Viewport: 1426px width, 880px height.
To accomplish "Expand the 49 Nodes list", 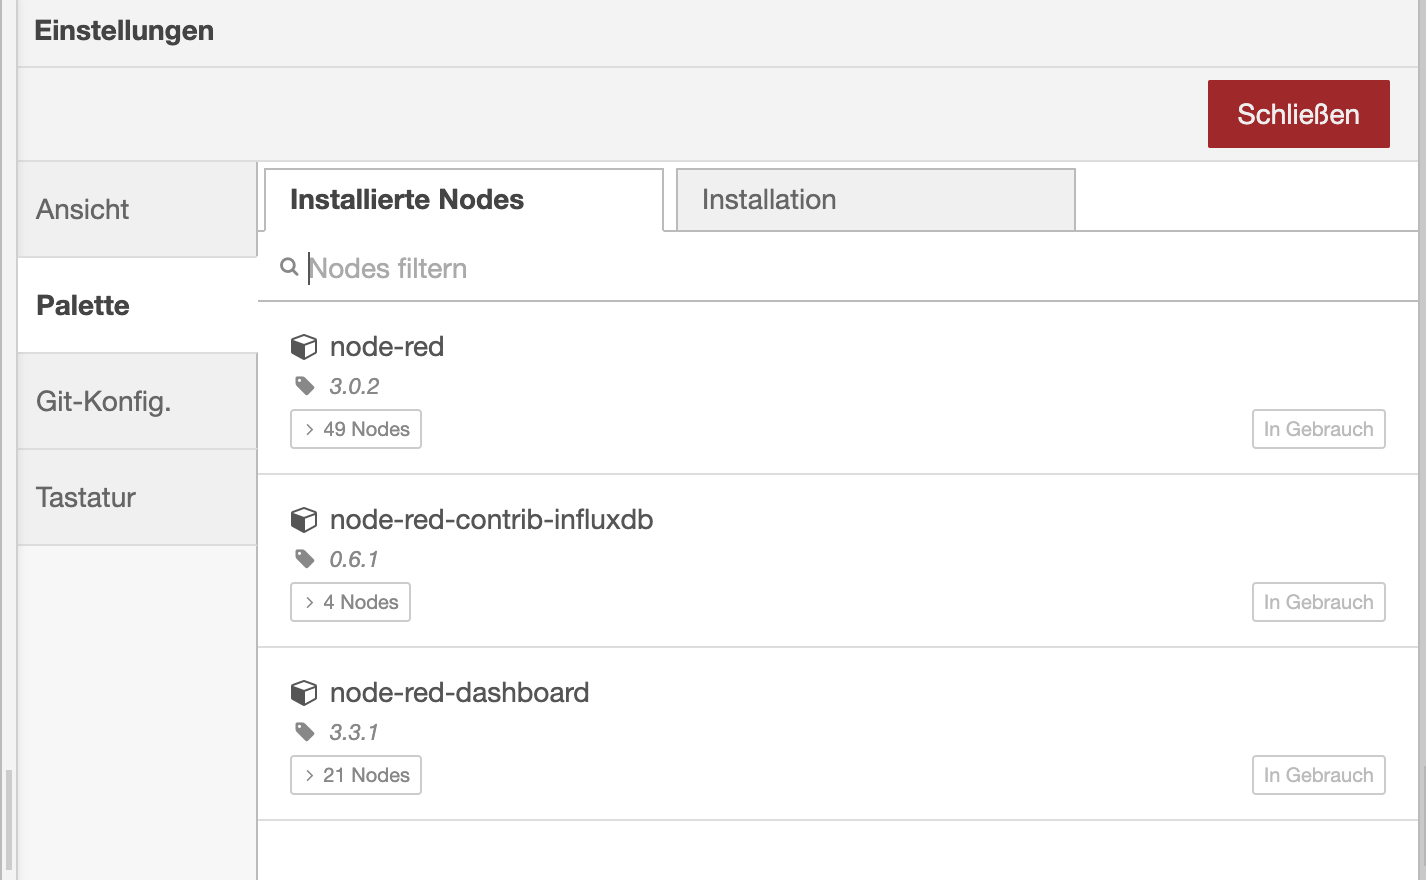I will 356,429.
